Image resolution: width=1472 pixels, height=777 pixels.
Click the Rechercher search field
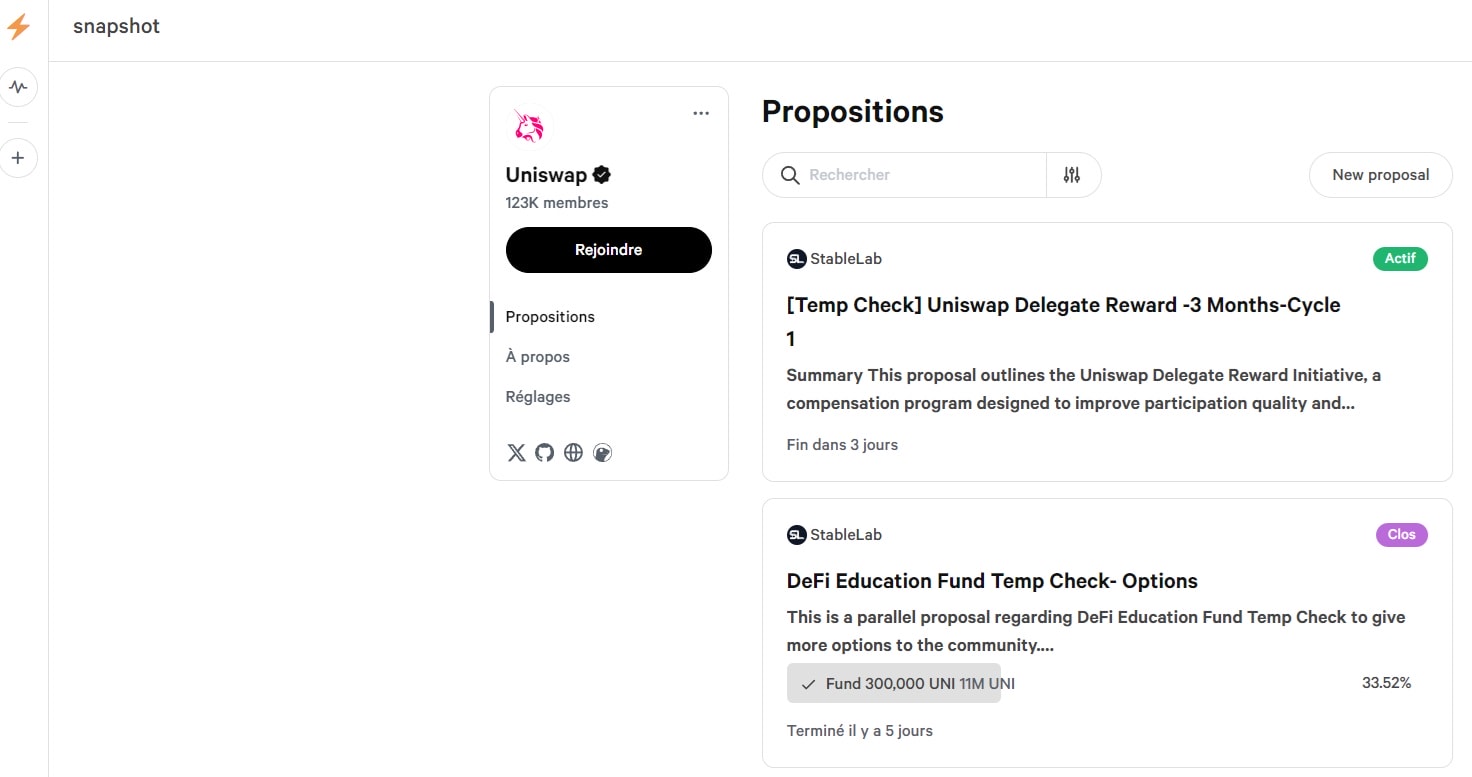coord(920,175)
